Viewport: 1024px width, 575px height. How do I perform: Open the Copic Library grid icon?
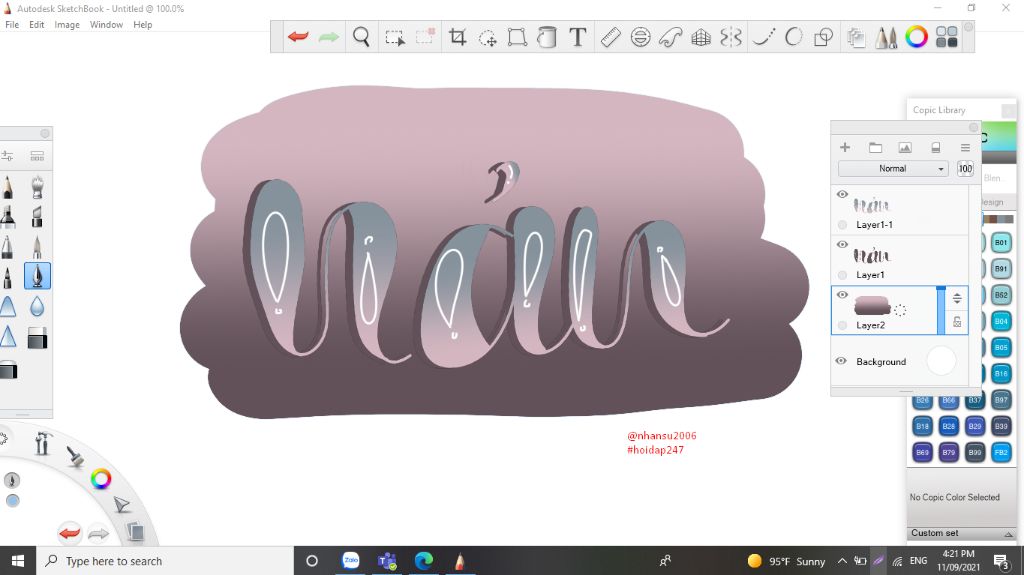click(x=946, y=37)
